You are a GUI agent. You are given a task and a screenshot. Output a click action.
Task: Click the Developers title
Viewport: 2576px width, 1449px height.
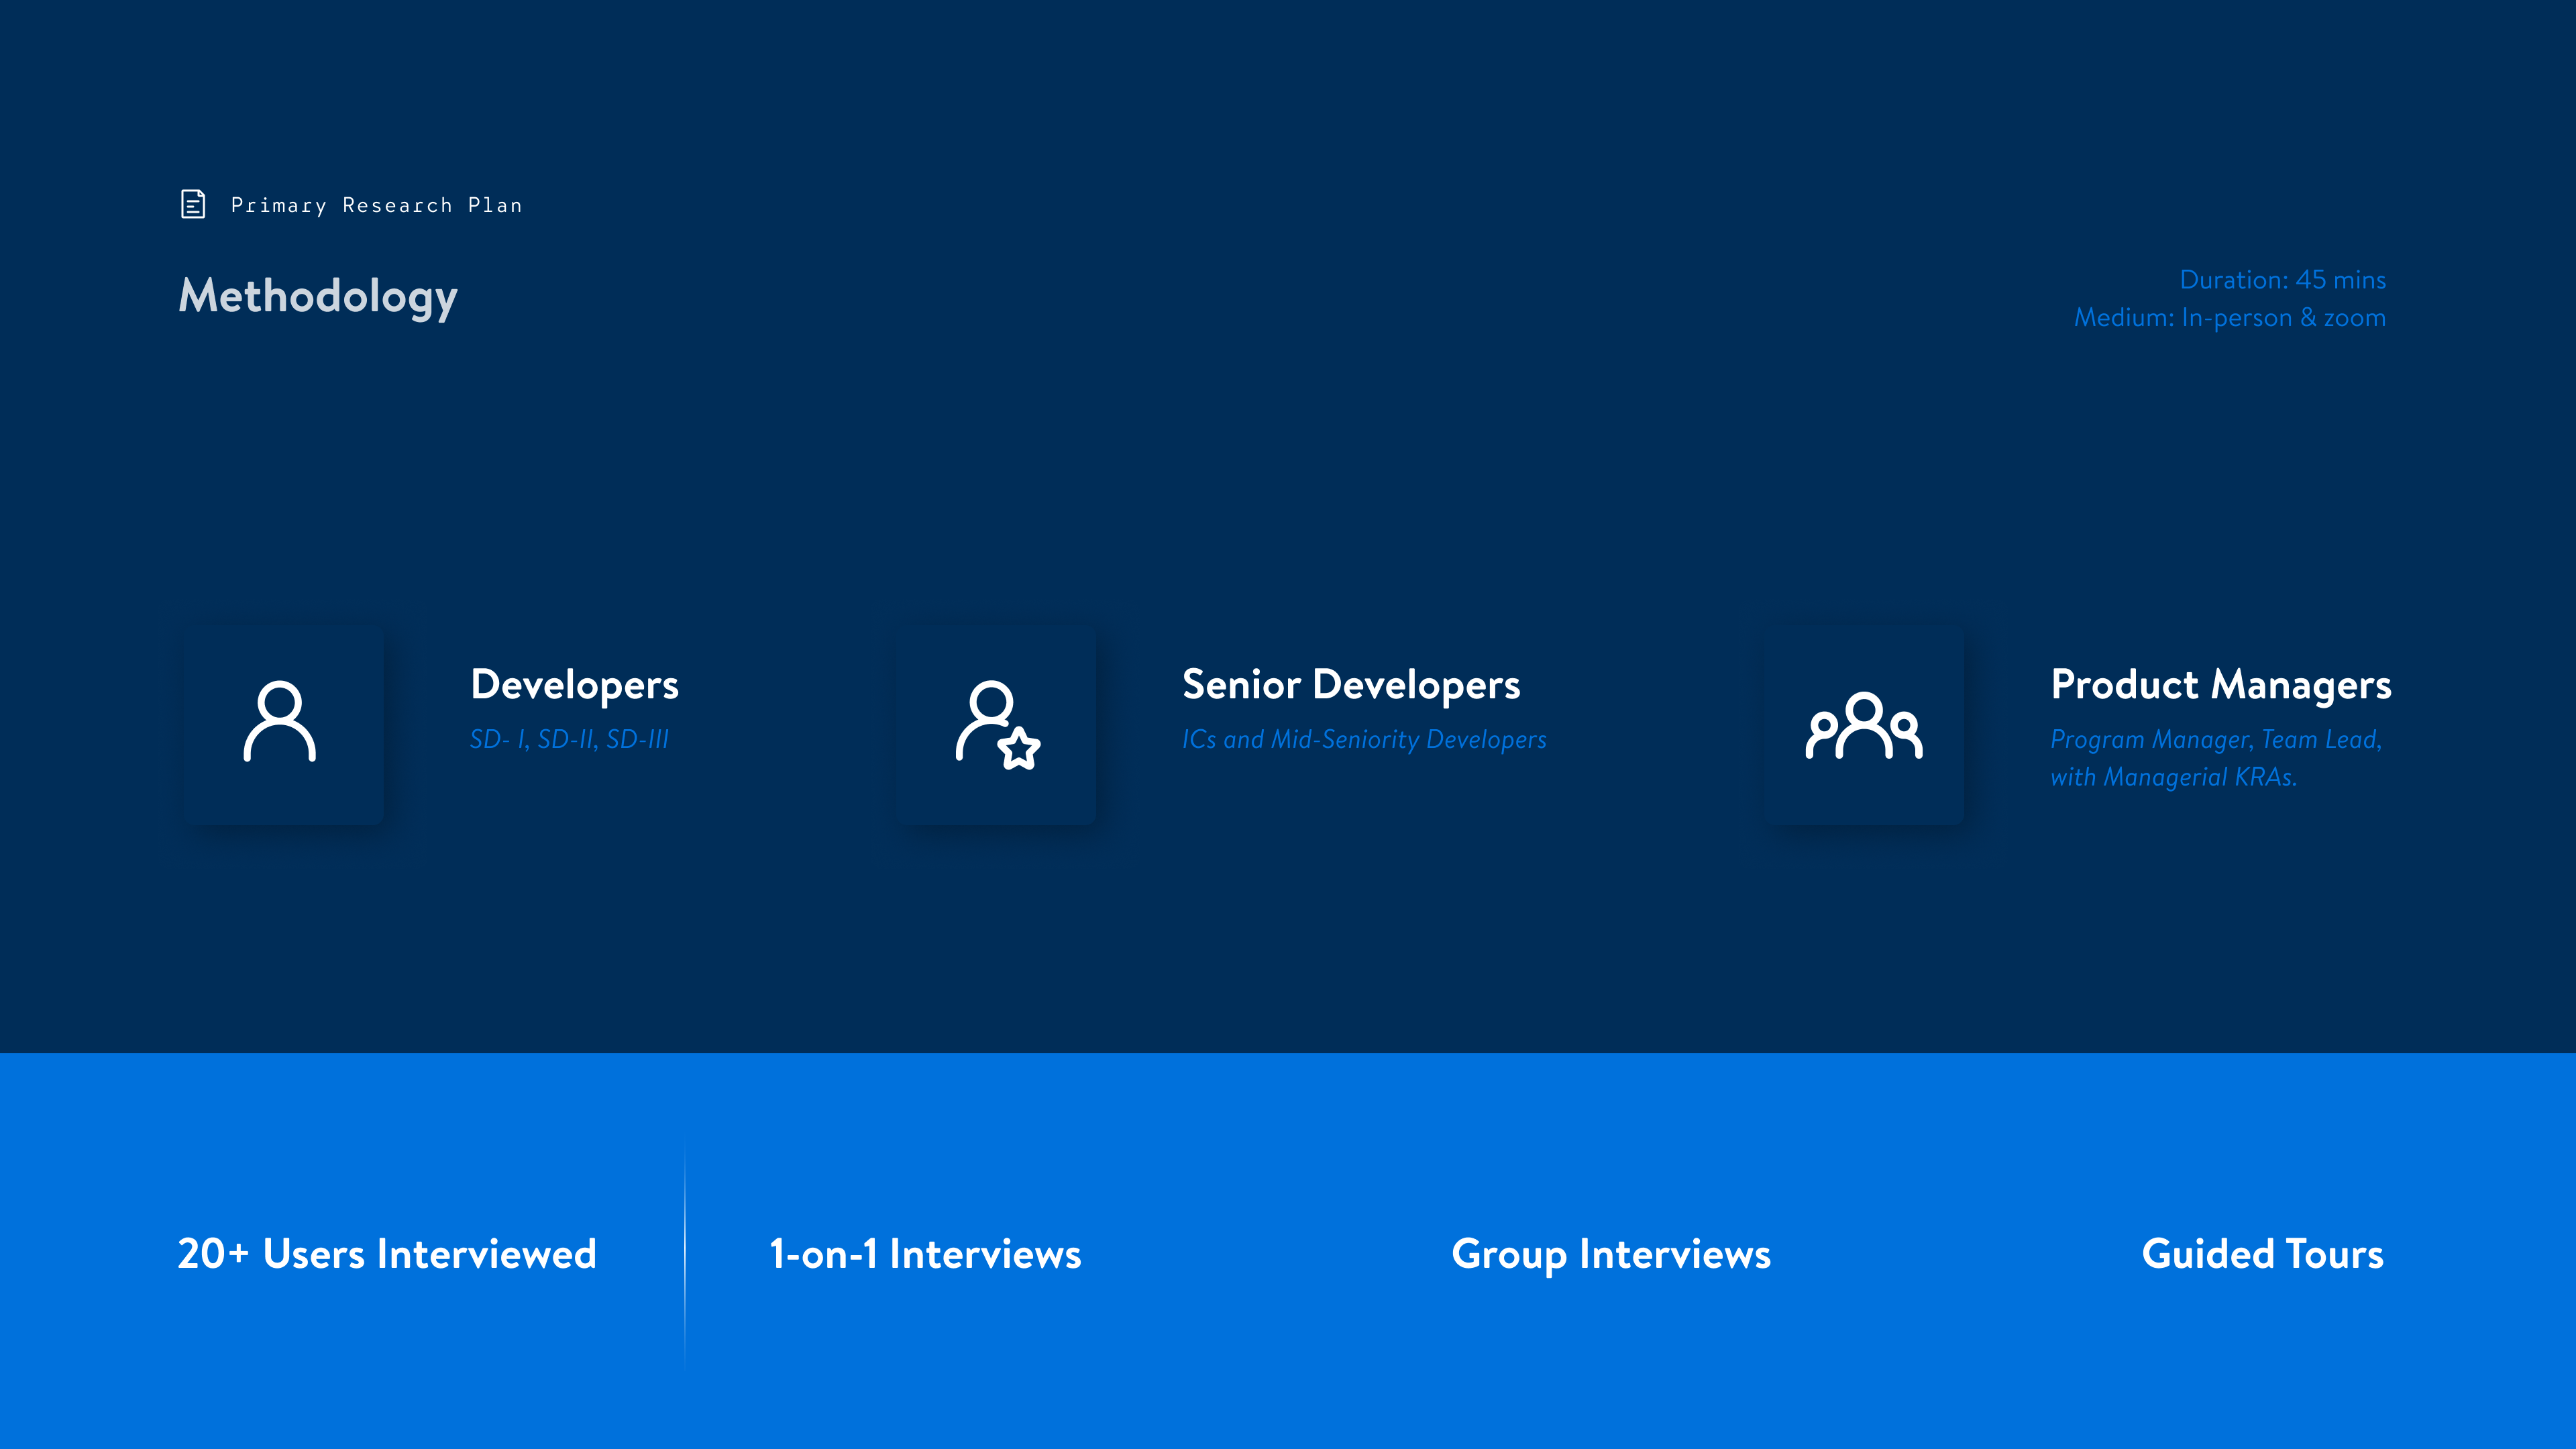[574, 686]
